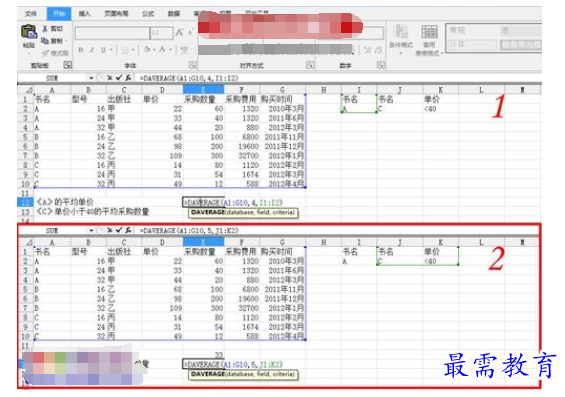Image resolution: width=565 pixels, height=397 pixels.
Task: Apply the 常规 (Normal) cell style
Action: point(472,31)
